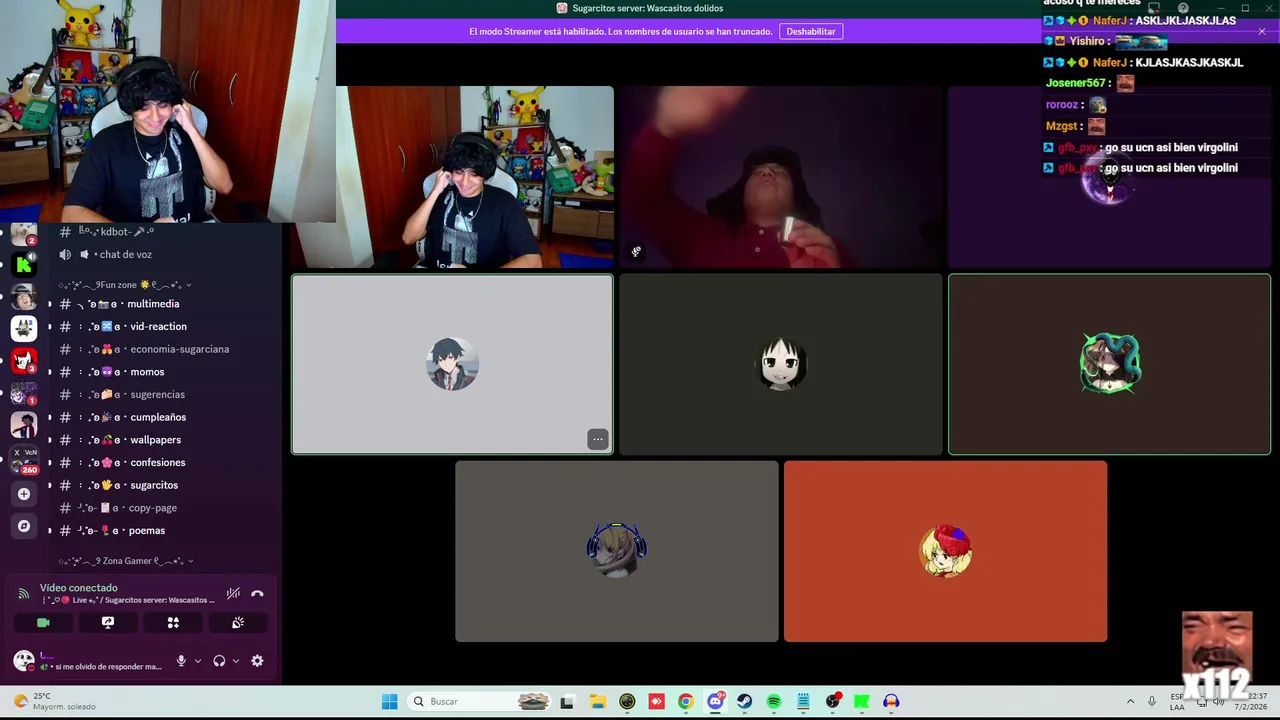Focus the red hoodie person's video tile

click(x=781, y=177)
